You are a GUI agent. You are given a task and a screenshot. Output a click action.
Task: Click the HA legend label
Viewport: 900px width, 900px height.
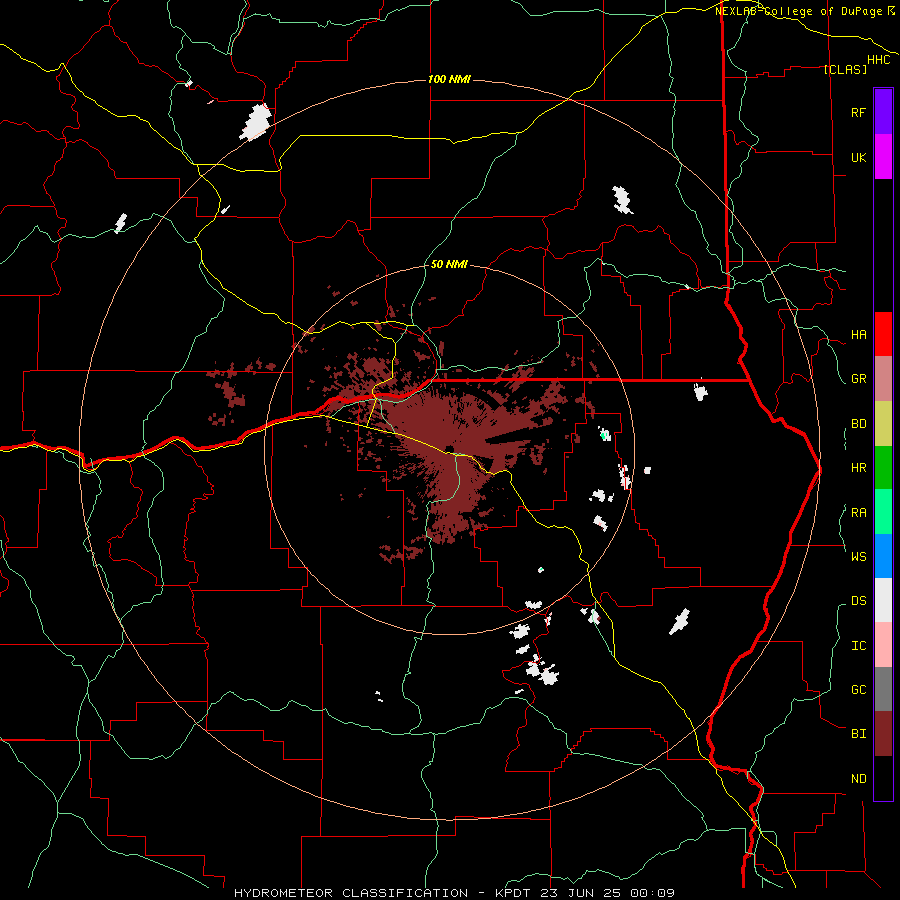tap(858, 335)
